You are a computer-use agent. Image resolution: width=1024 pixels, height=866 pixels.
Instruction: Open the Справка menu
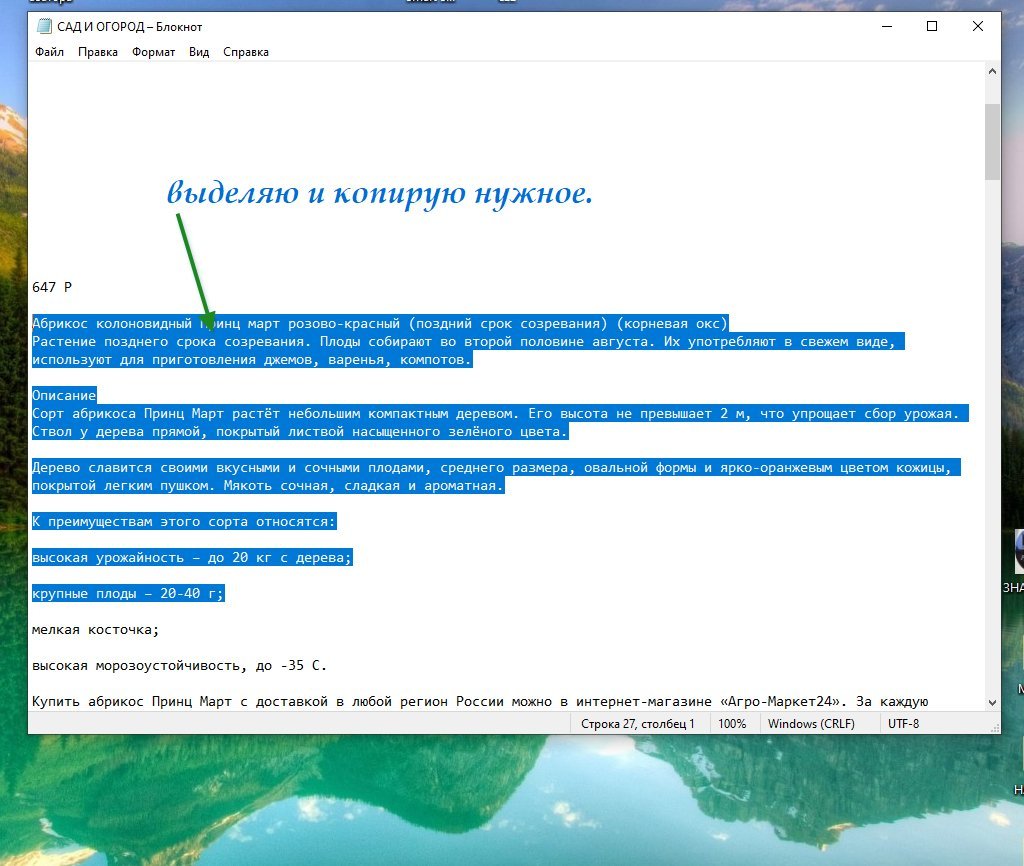(x=246, y=52)
